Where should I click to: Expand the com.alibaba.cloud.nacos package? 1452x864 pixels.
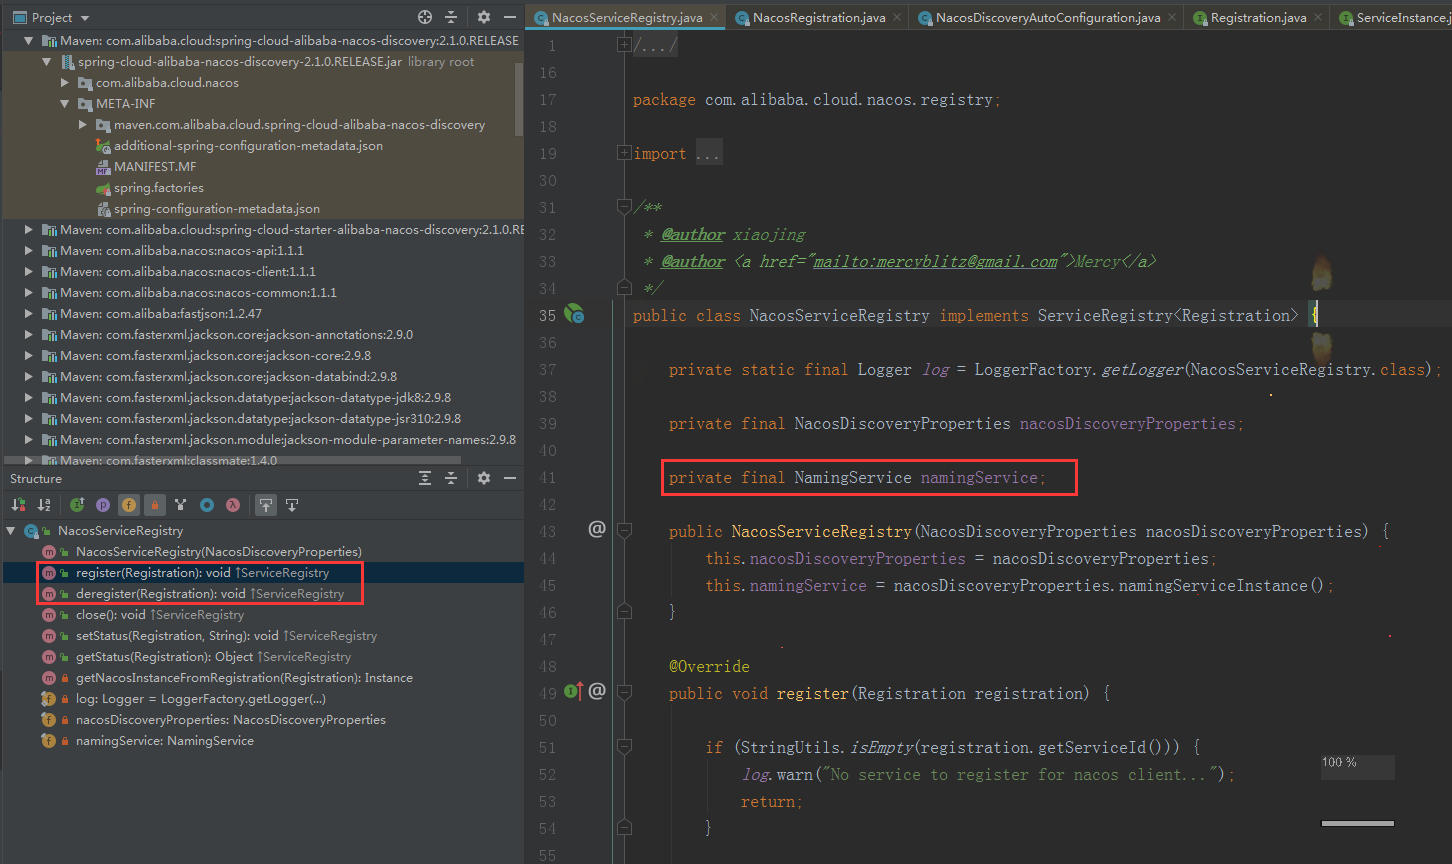65,83
